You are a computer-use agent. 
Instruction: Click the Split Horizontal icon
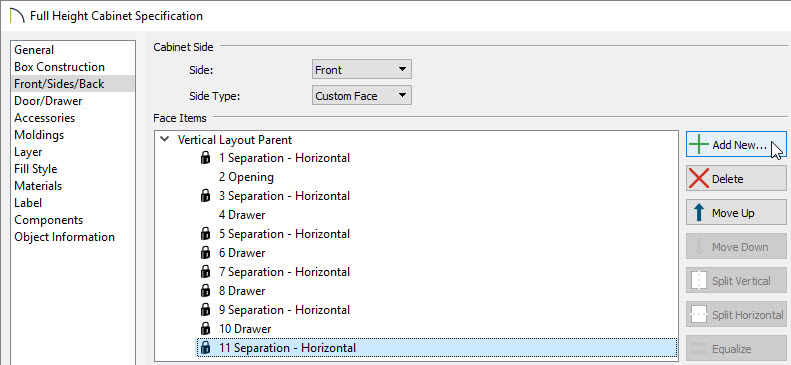699,315
